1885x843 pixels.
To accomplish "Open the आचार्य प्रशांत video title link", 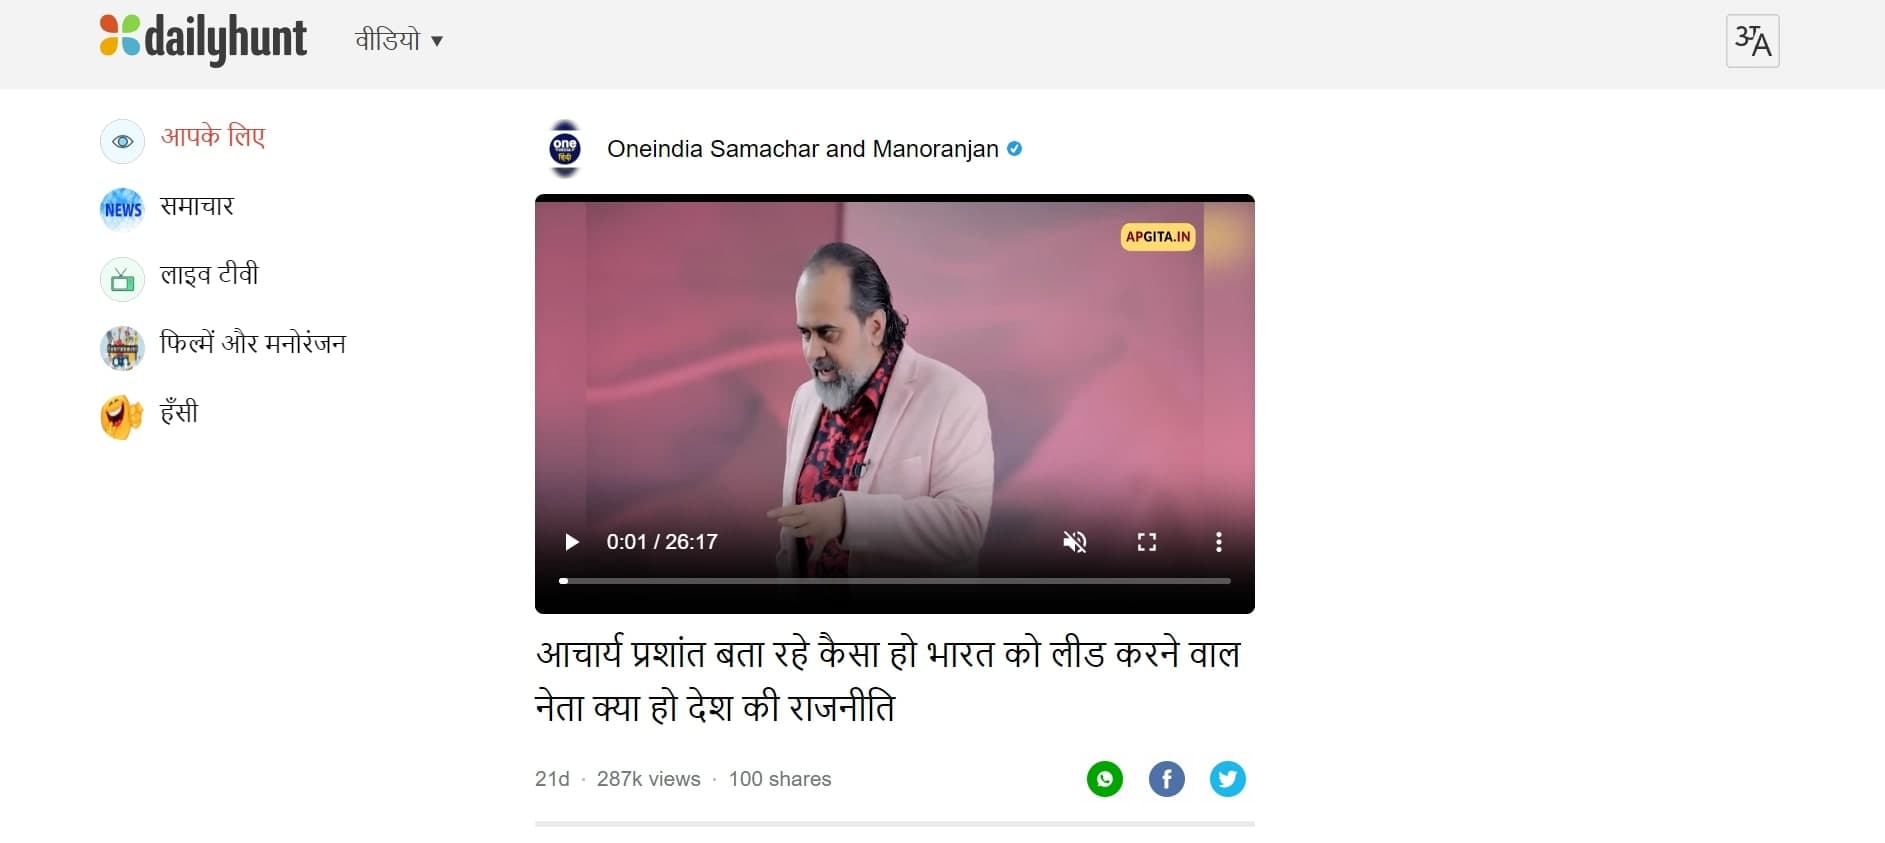I will 888,680.
